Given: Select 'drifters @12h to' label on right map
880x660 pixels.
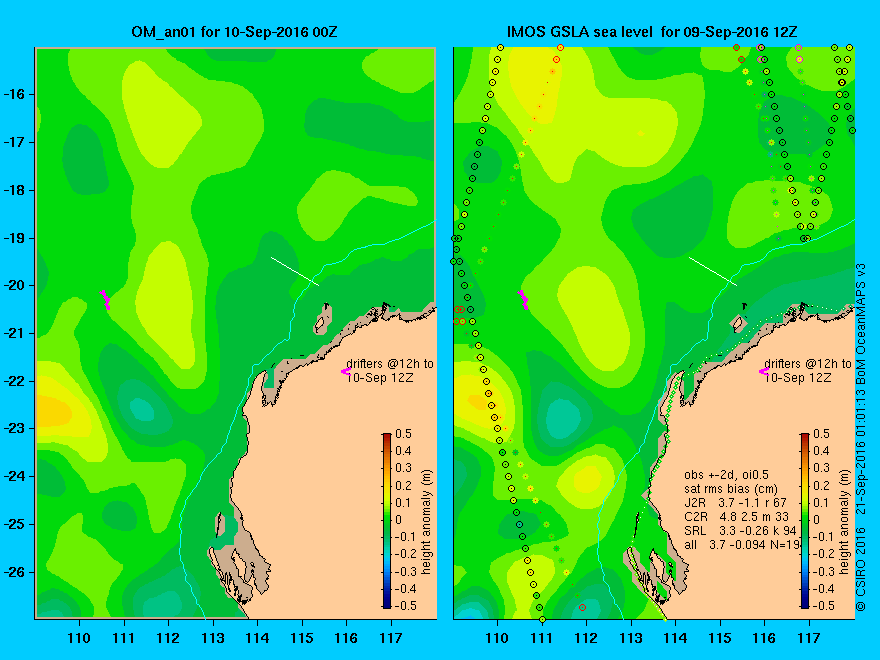Looking at the screenshot, I should [808, 364].
